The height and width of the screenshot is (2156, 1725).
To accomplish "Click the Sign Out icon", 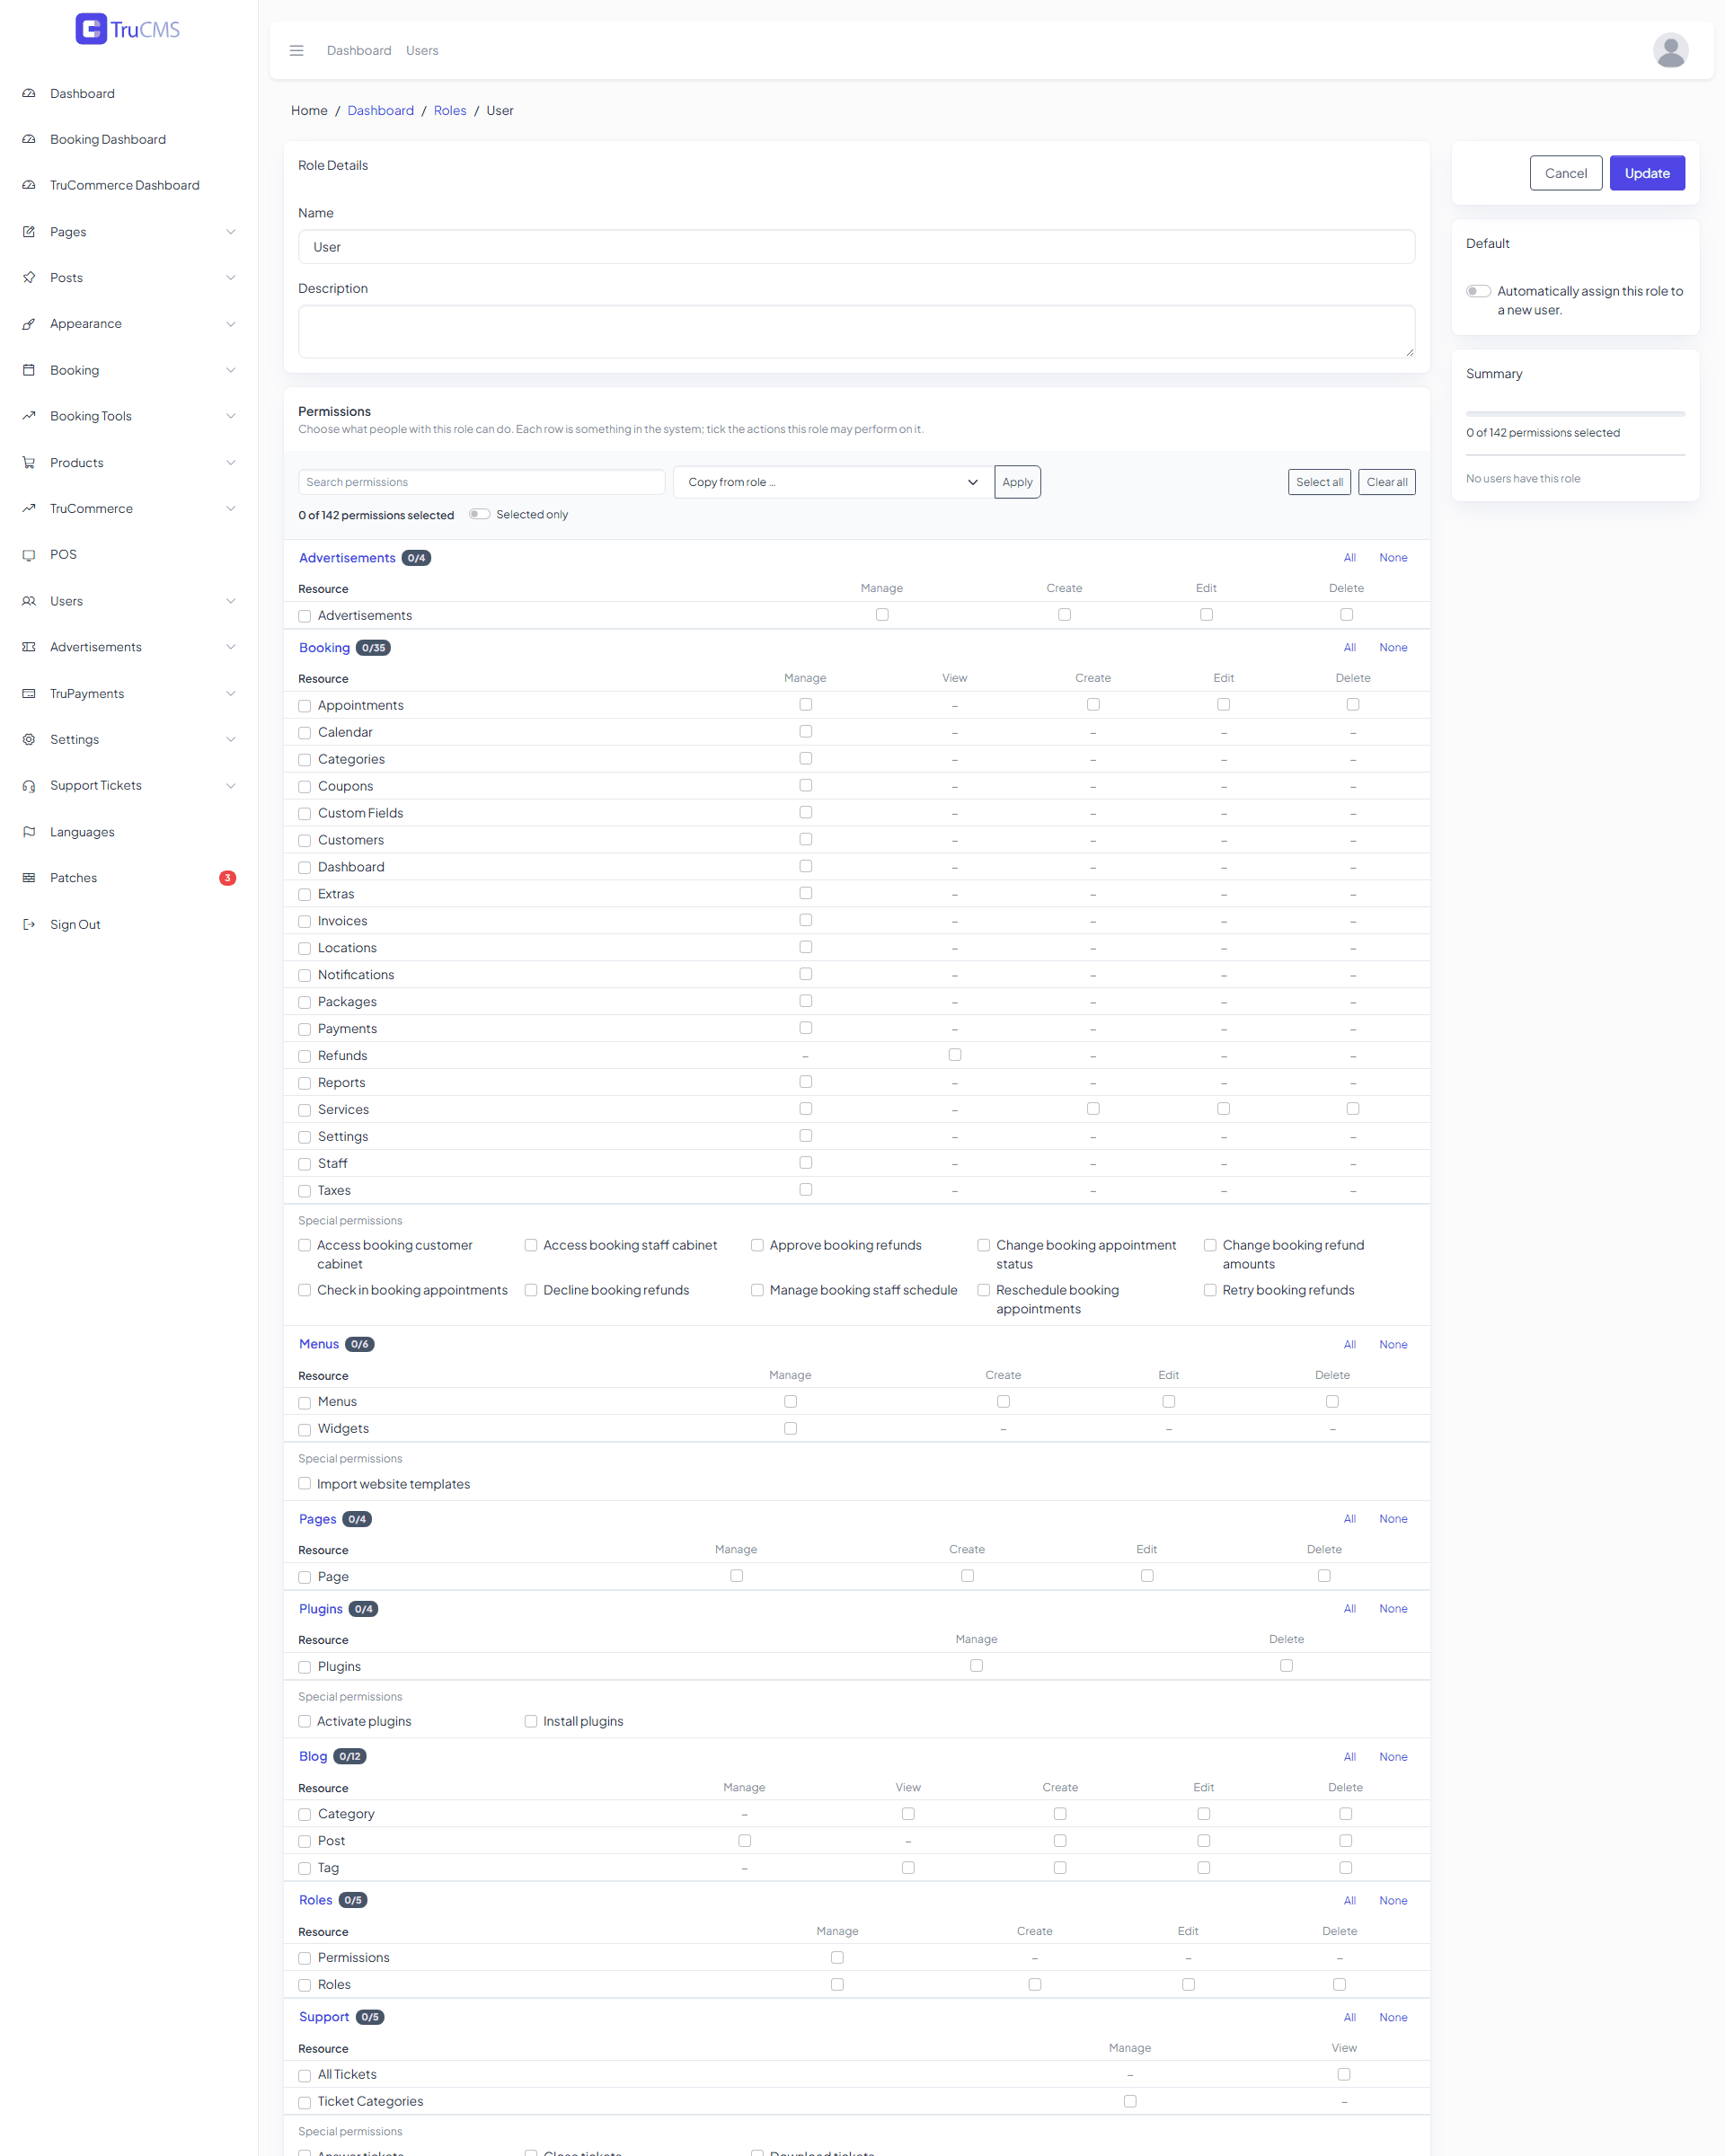I will (x=29, y=925).
